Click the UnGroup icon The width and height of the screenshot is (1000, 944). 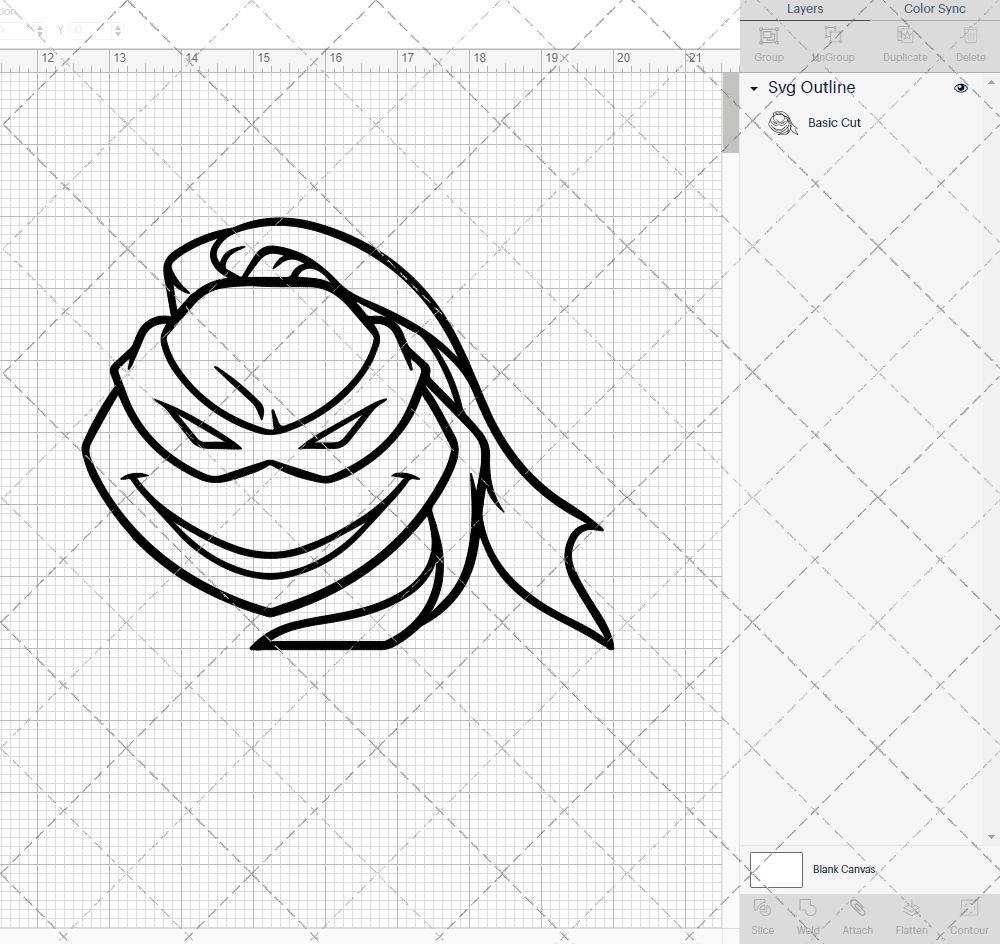[832, 42]
